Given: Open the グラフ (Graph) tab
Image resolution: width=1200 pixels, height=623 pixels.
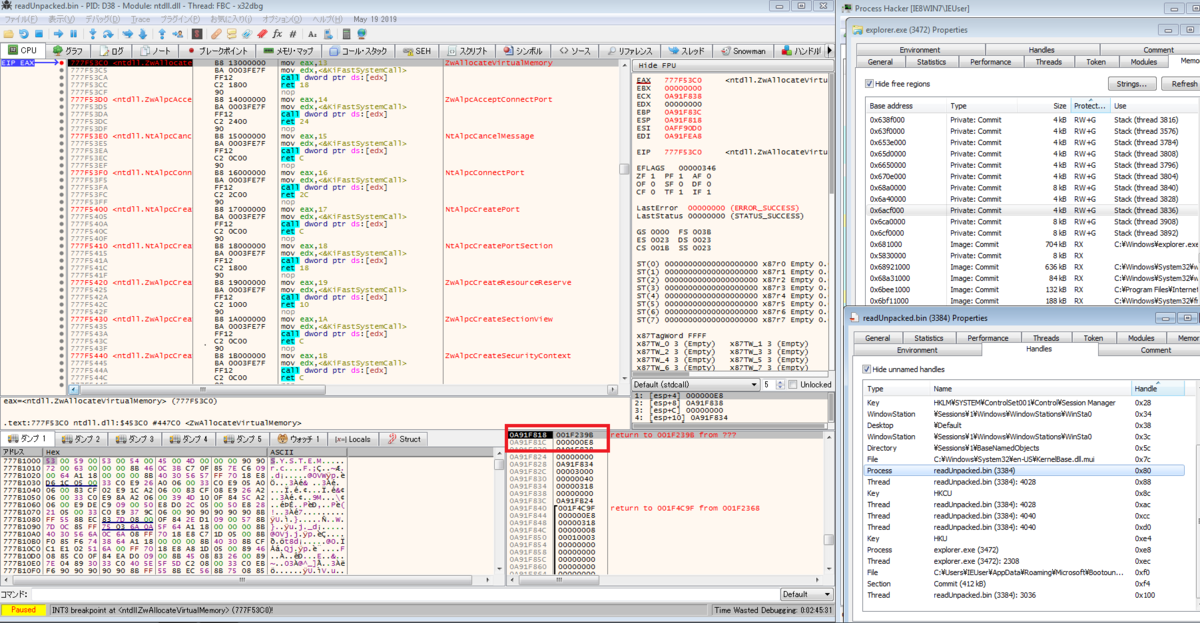Looking at the screenshot, I should (68, 50).
